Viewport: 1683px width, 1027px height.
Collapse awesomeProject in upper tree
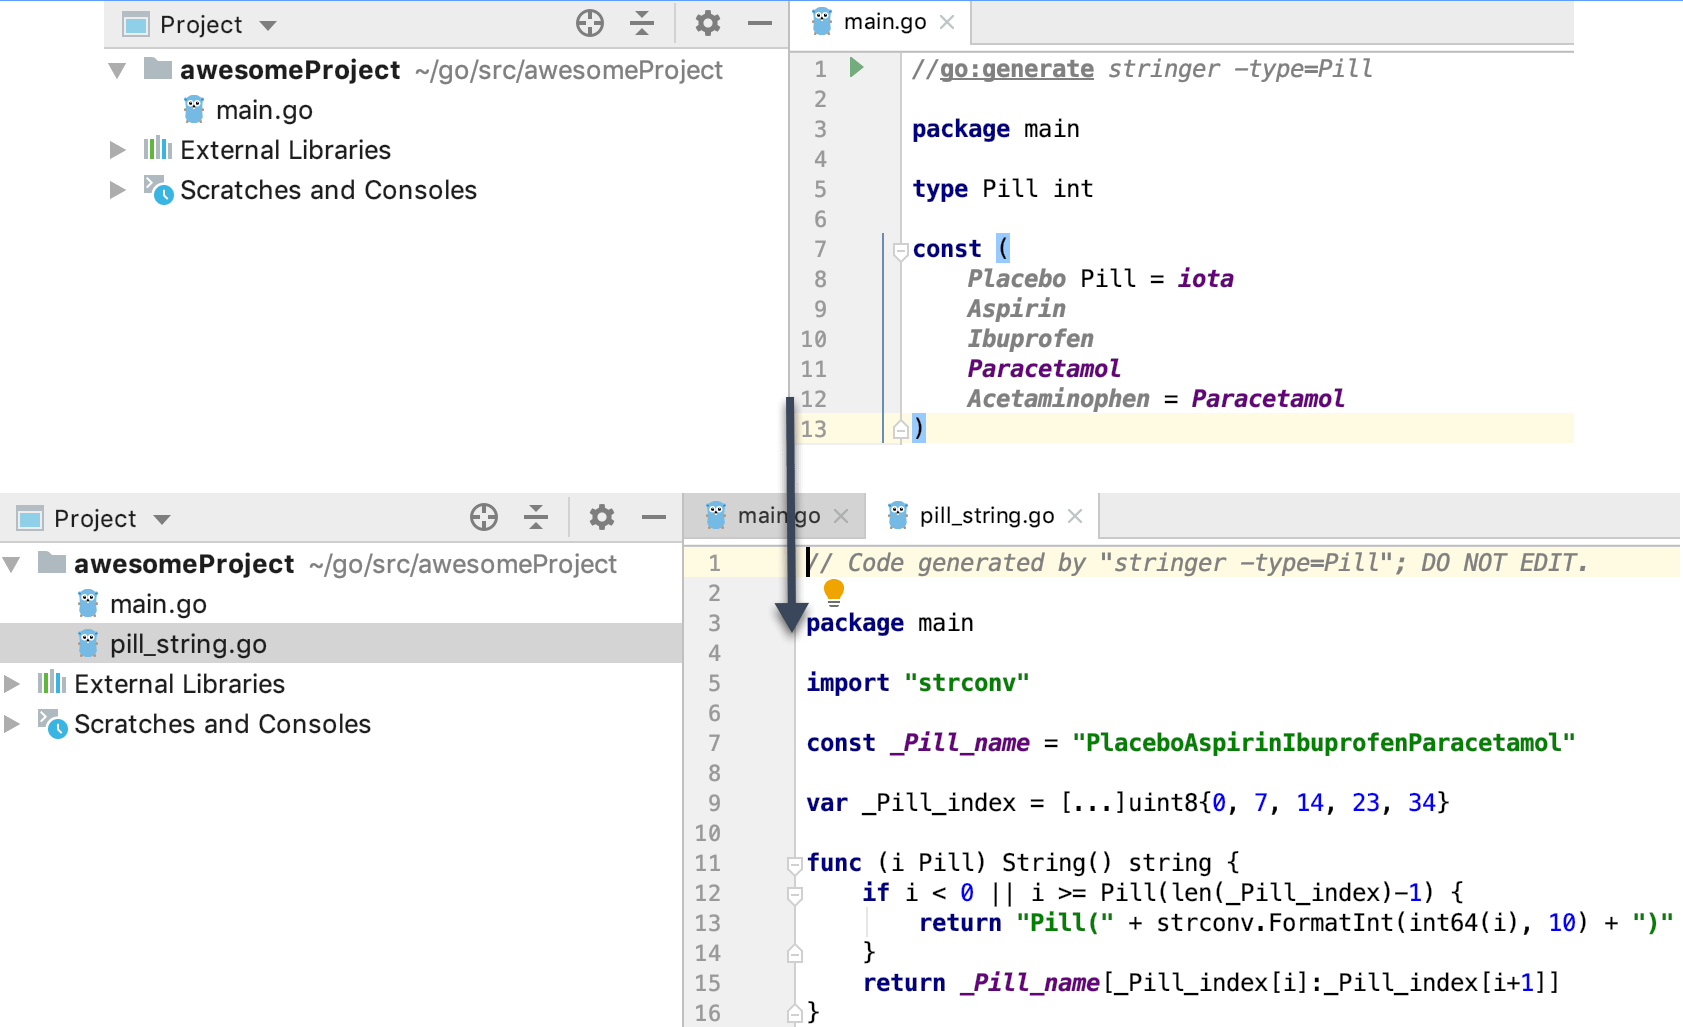tap(118, 70)
